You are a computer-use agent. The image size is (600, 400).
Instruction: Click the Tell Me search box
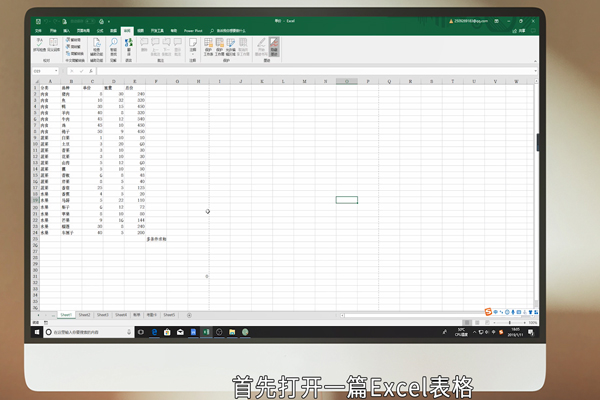click(228, 31)
